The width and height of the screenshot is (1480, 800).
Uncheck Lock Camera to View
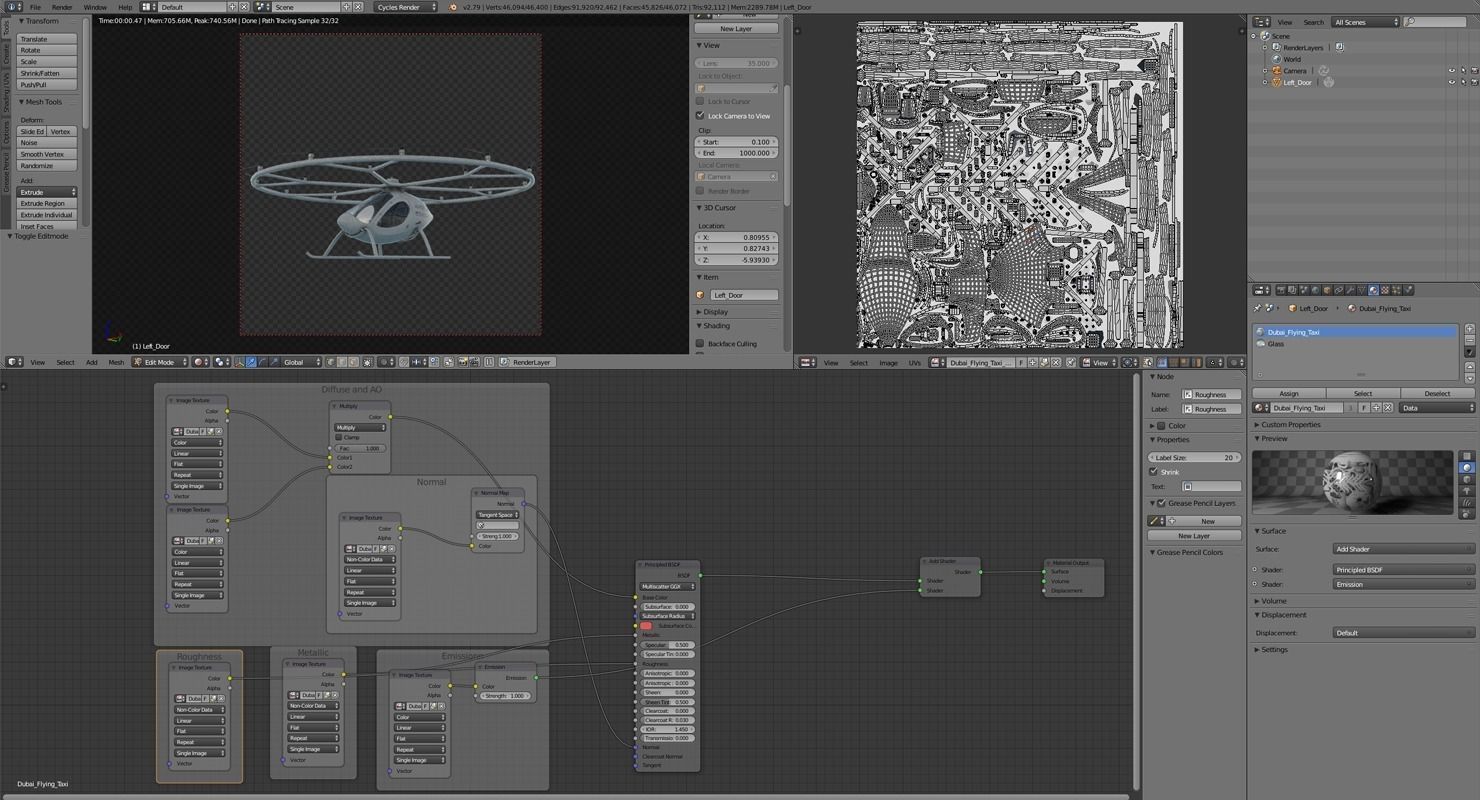700,115
